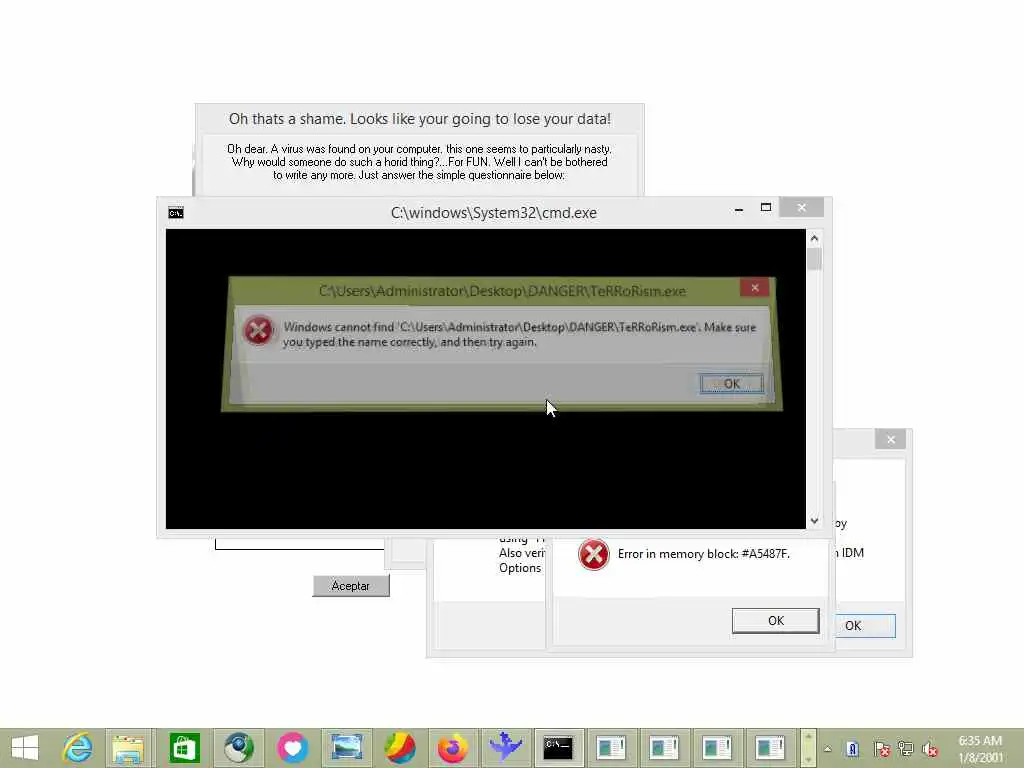Image resolution: width=1024 pixels, height=768 pixels.
Task: Click the cmd.exe title bar icon
Action: pos(176,213)
